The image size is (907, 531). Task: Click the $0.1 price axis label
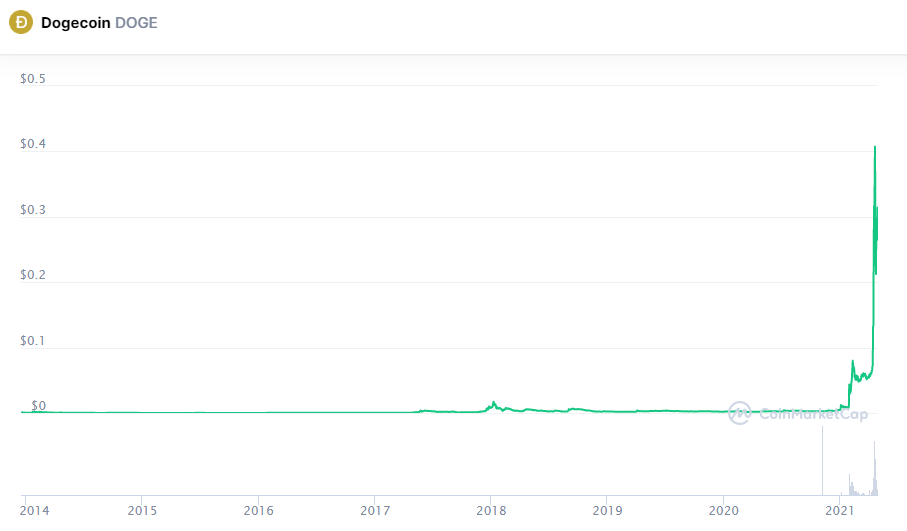click(x=33, y=342)
